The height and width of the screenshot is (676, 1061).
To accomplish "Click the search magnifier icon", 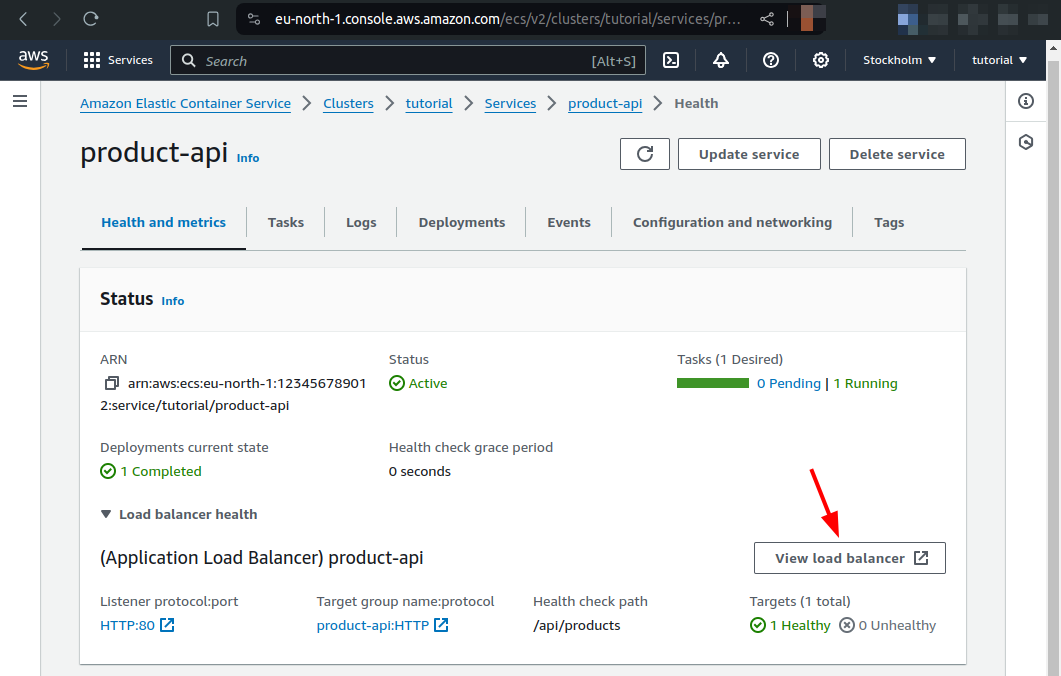I will coord(189,60).
